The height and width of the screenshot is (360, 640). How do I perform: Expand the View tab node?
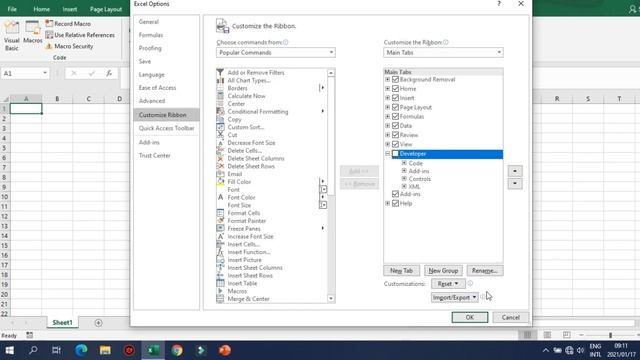point(387,144)
